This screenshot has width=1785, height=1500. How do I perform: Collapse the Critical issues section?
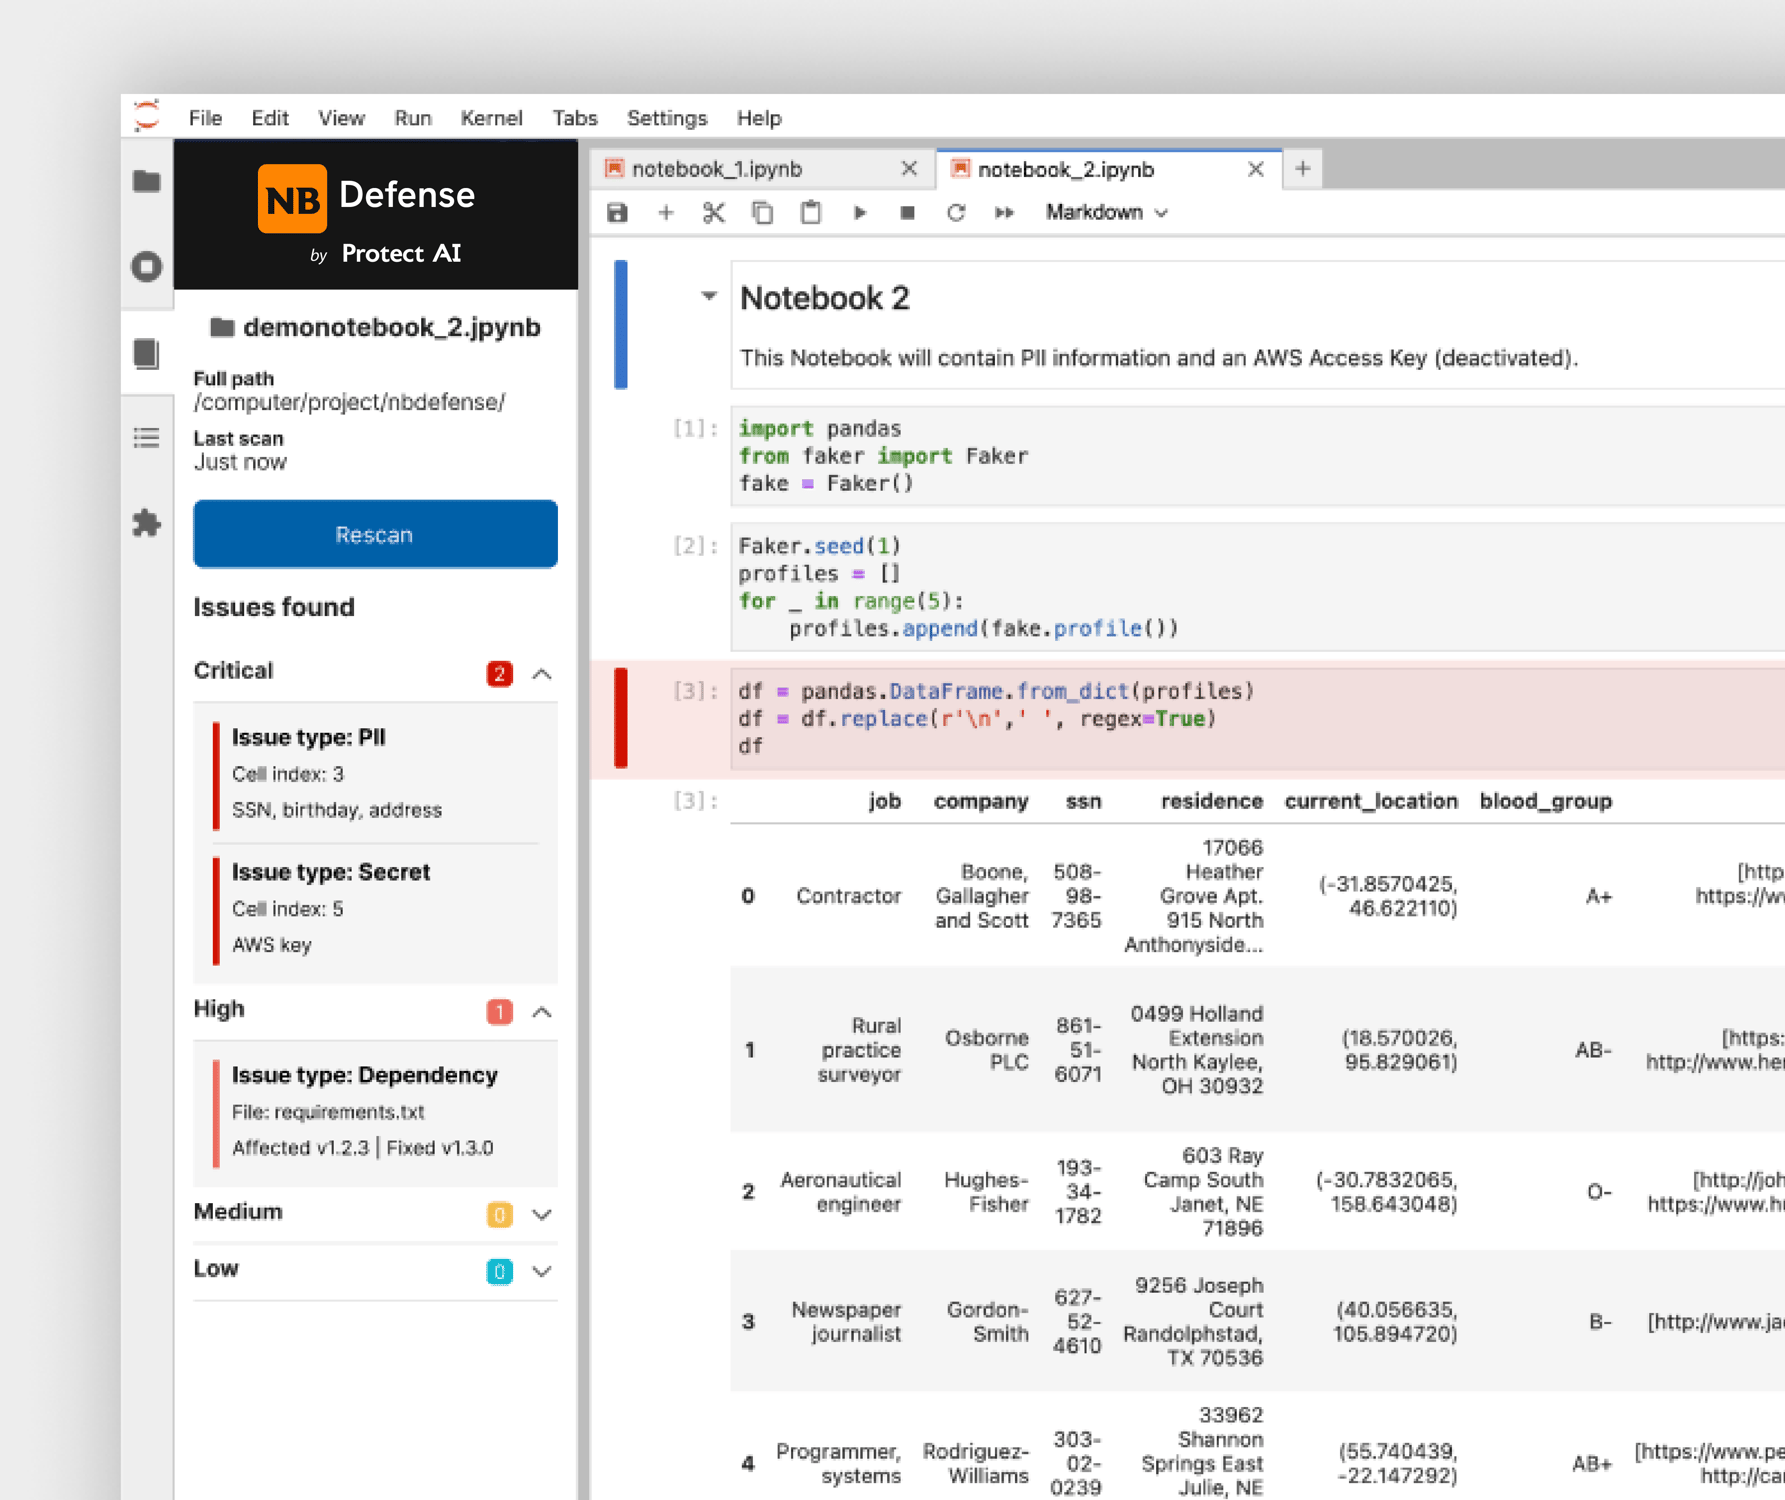542,673
